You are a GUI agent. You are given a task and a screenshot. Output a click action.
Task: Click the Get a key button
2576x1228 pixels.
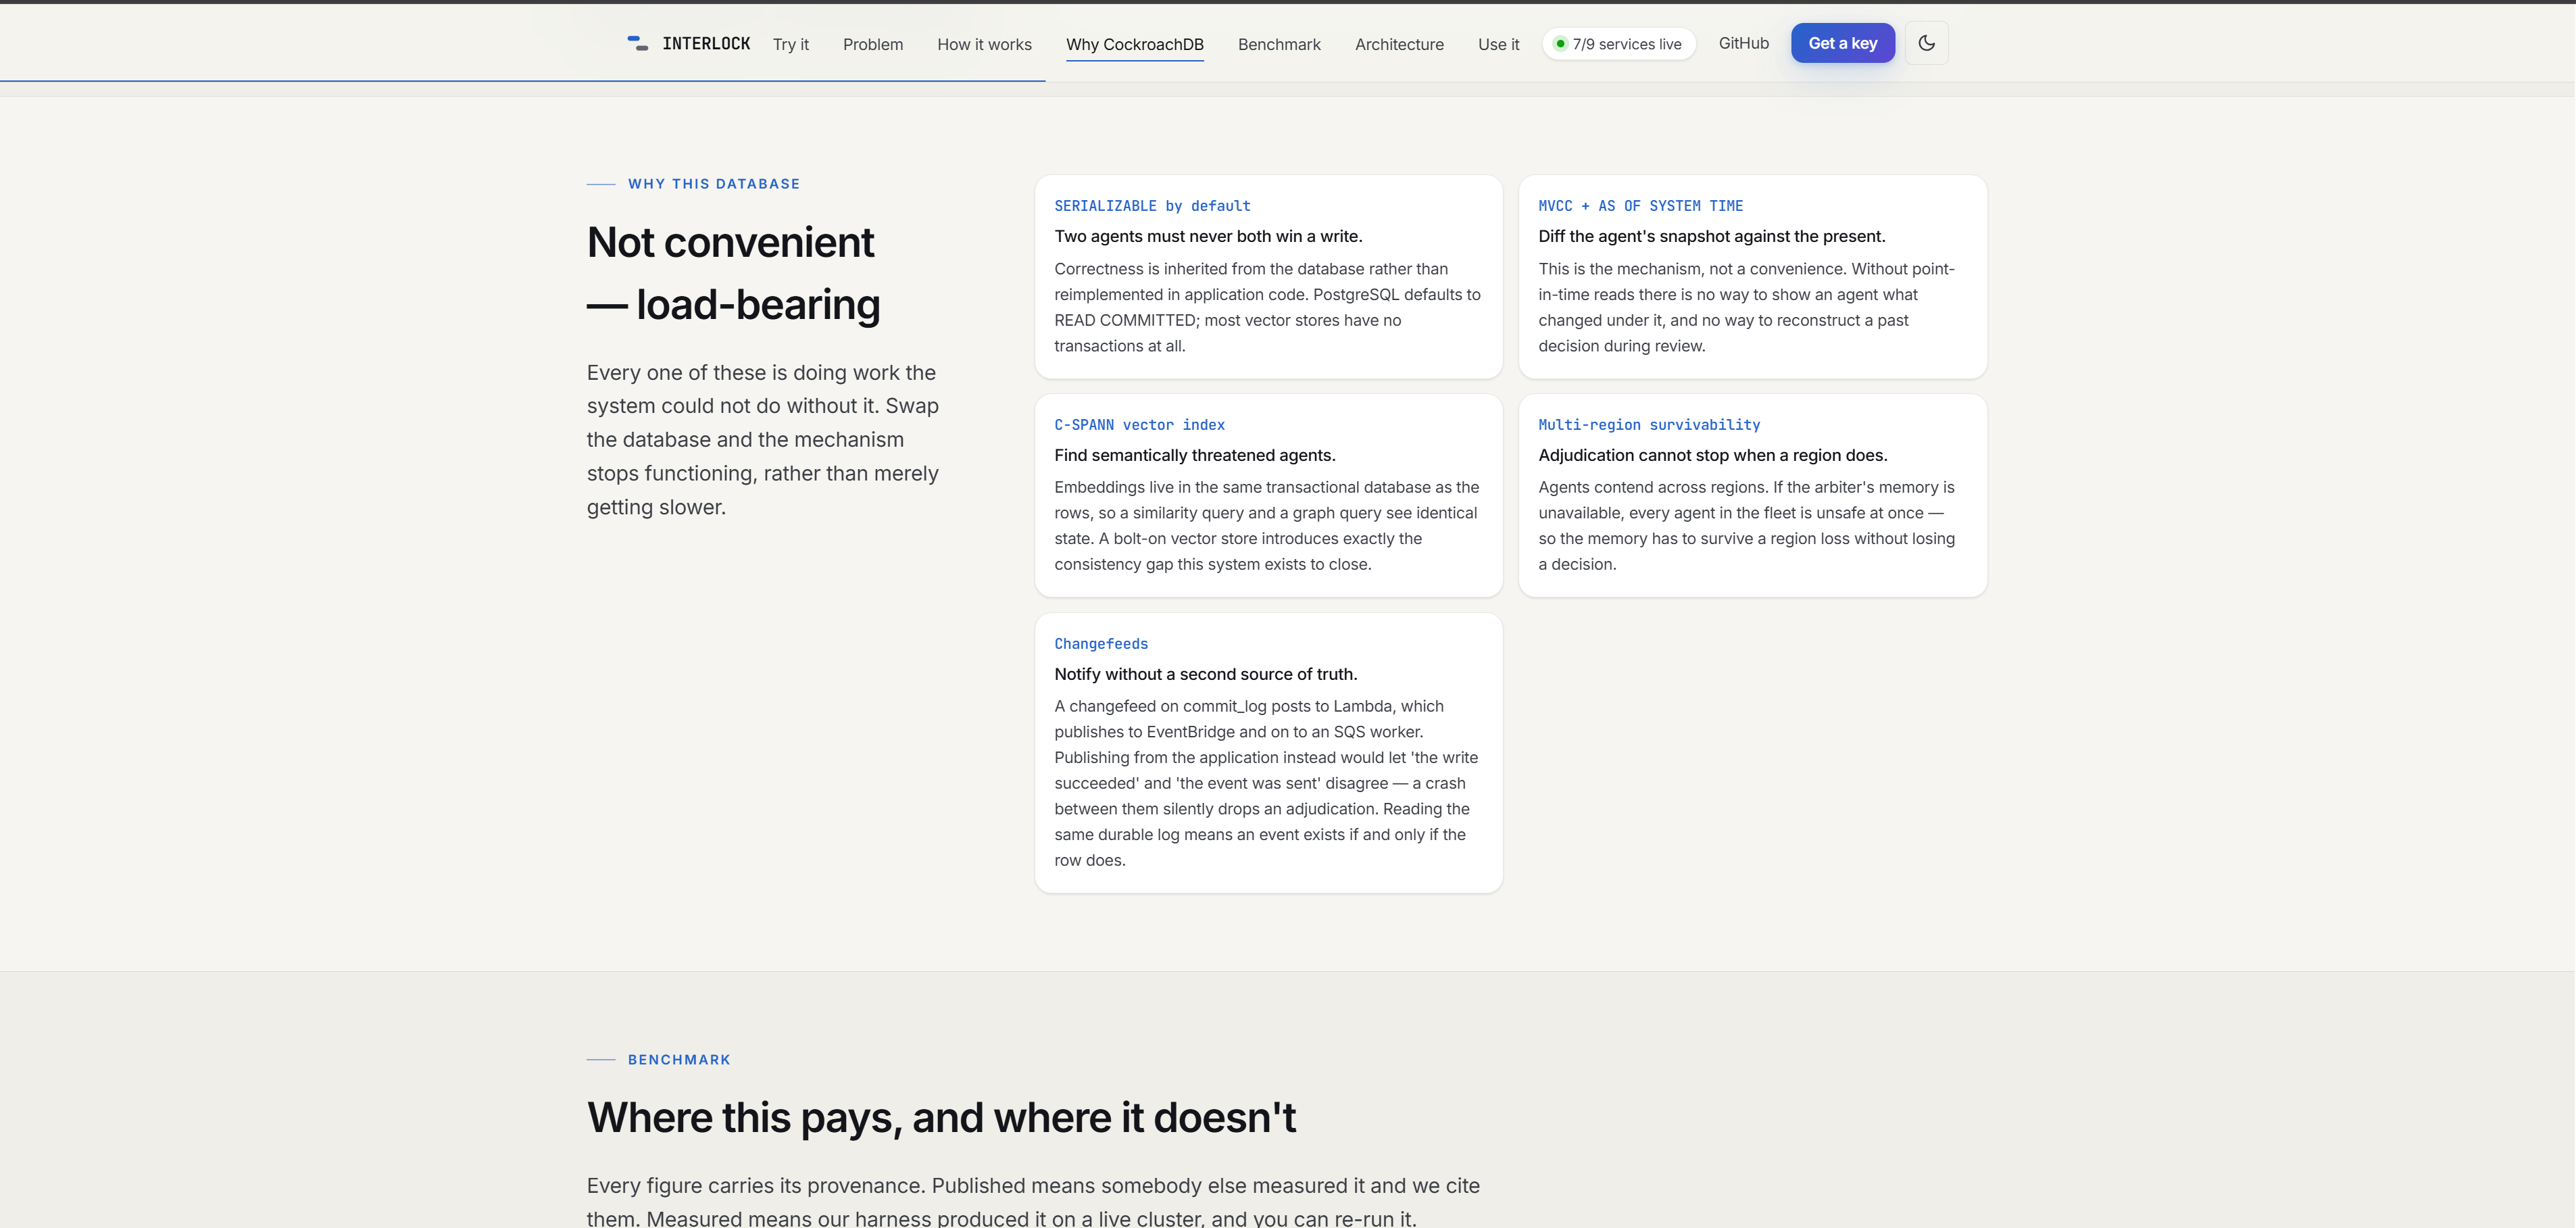(x=1842, y=43)
